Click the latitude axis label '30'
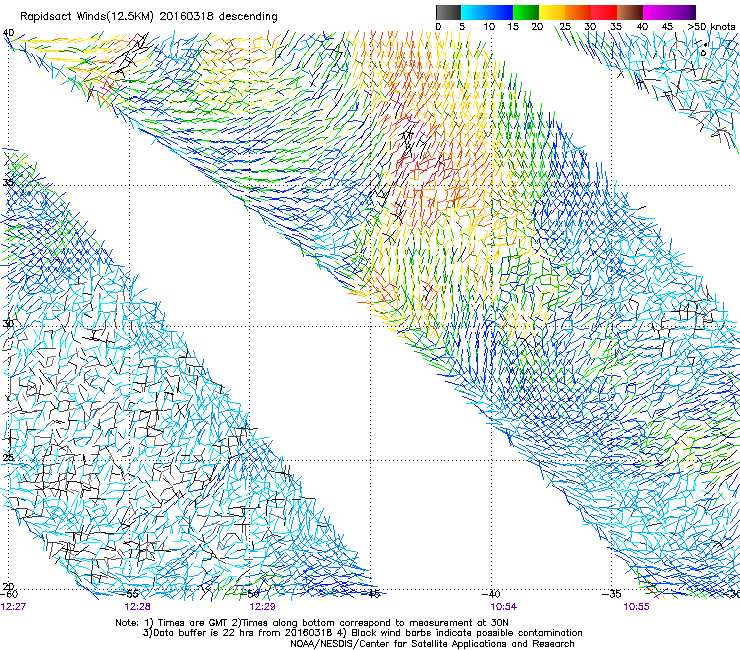The width and height of the screenshot is (740, 650). [8, 324]
